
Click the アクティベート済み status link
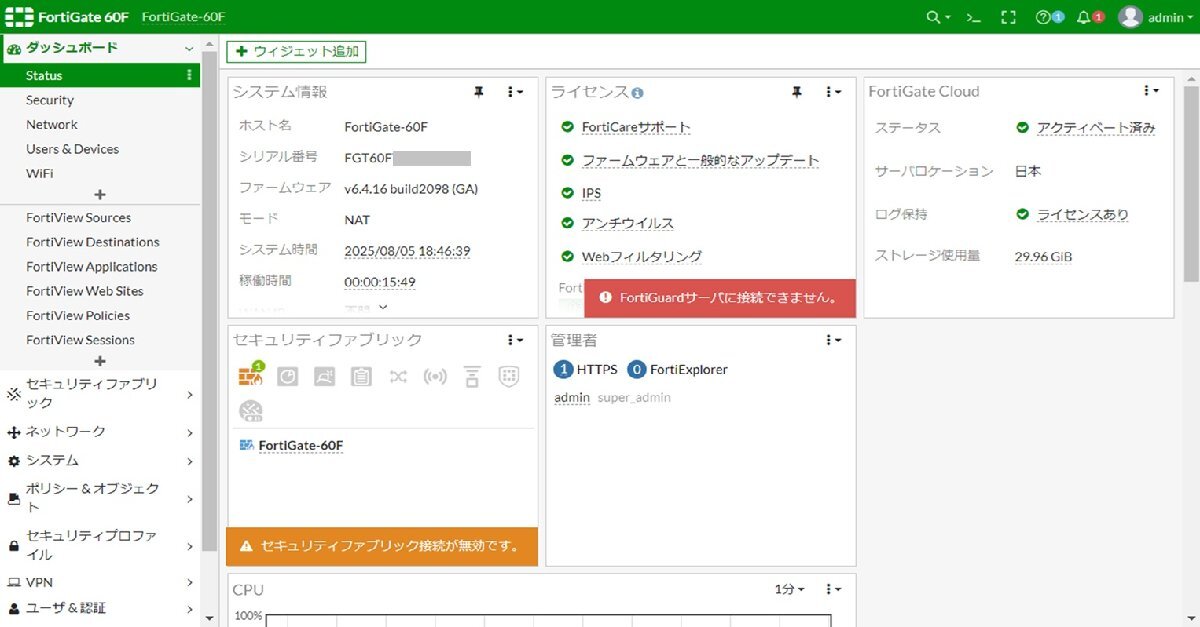[x=1096, y=128]
